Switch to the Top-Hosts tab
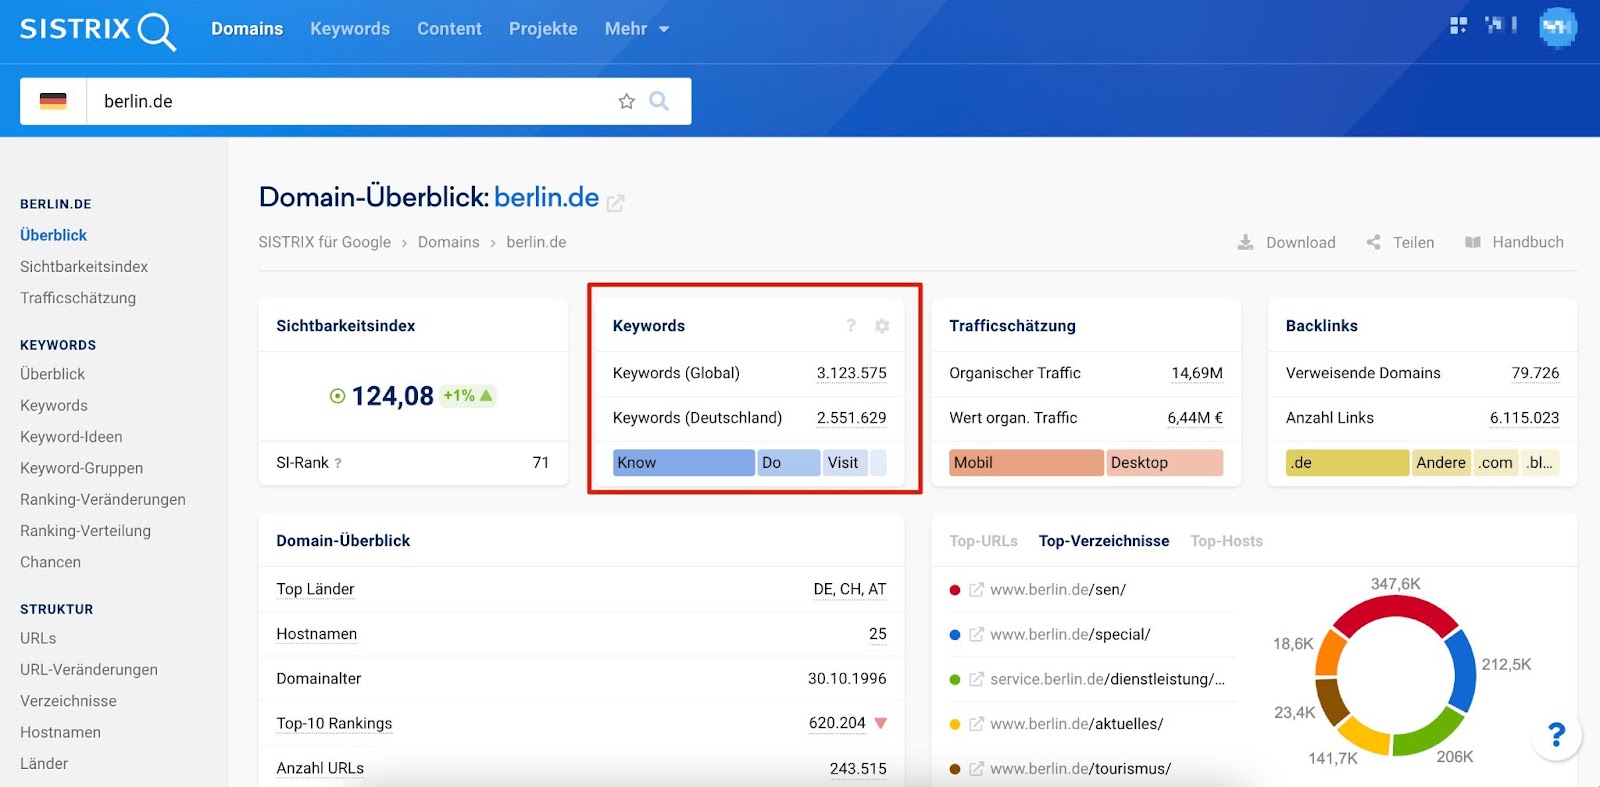Screen dimensions: 1600x787 (x=1226, y=541)
